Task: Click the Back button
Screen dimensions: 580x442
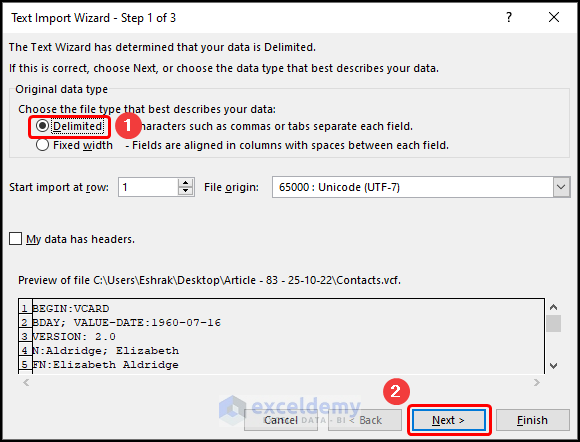Action: click(x=365, y=420)
